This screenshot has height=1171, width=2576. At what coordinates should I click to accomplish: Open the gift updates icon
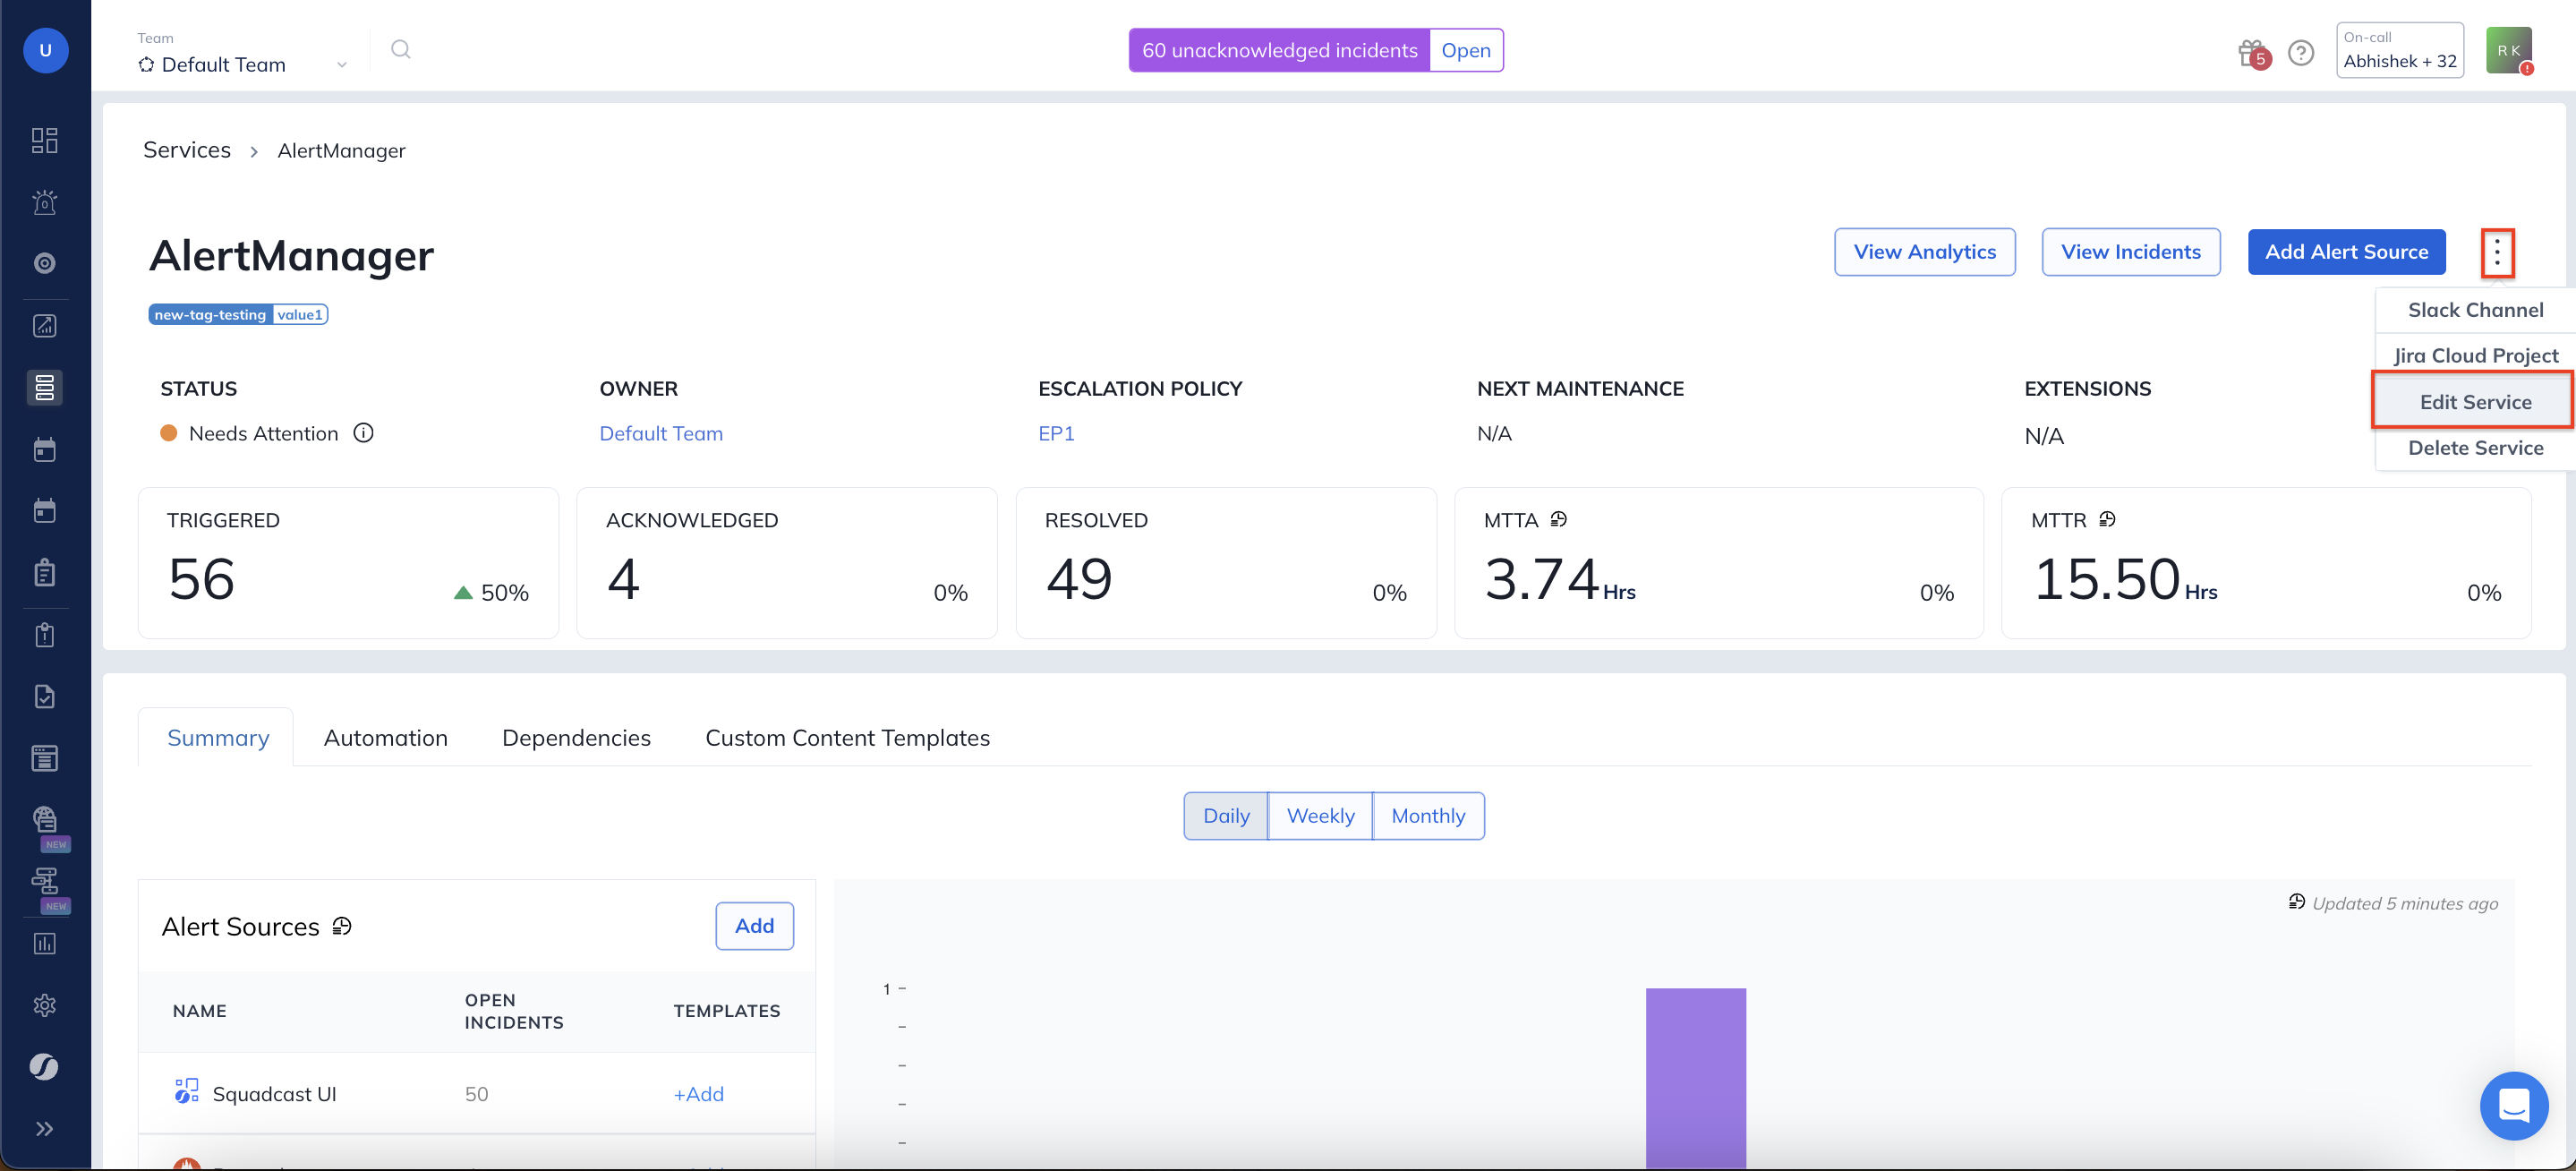[2251, 52]
